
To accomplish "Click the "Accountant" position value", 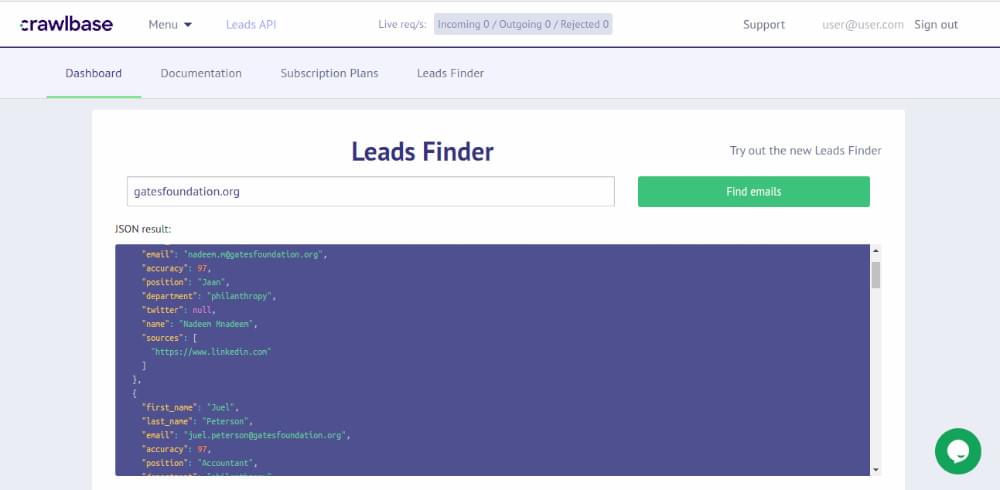I will coord(227,463).
